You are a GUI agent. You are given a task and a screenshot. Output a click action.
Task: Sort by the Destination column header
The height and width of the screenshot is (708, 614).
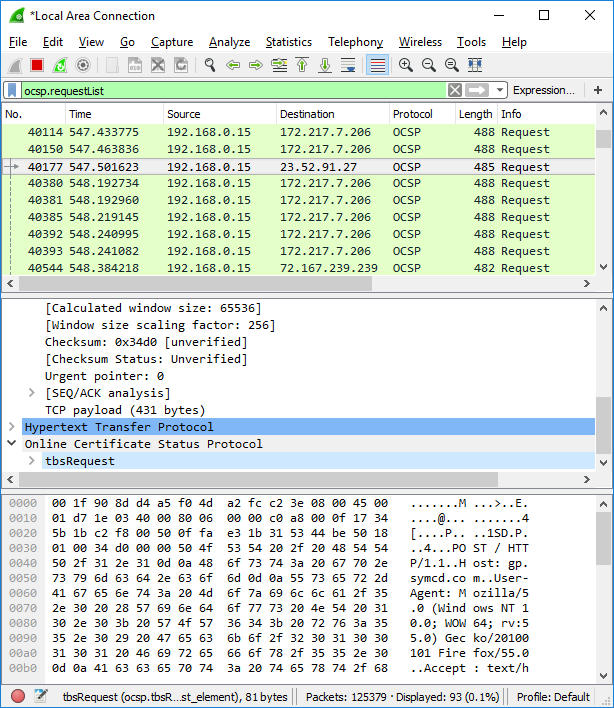[333, 114]
